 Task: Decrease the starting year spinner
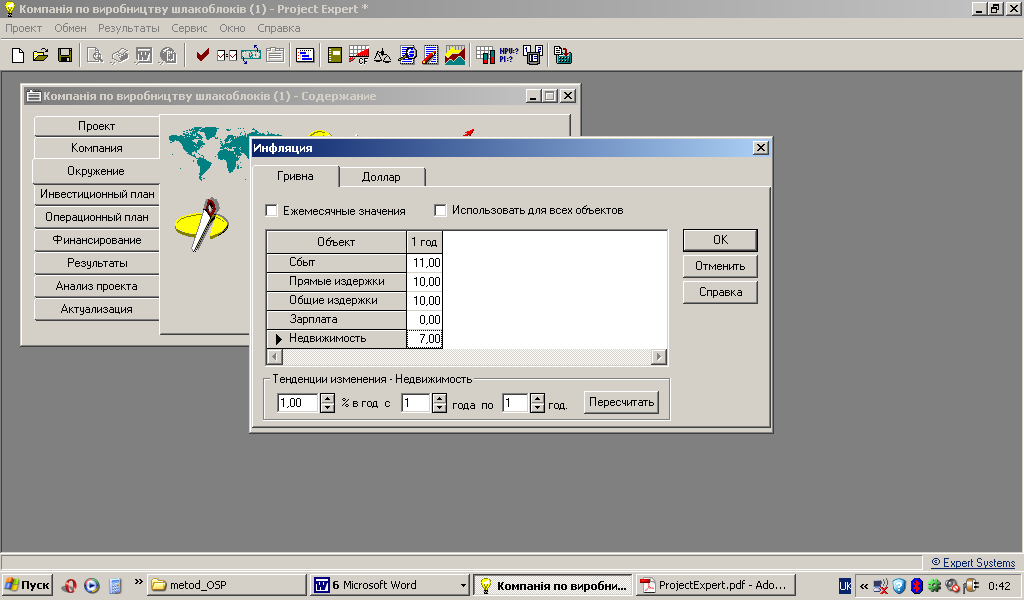[440, 407]
